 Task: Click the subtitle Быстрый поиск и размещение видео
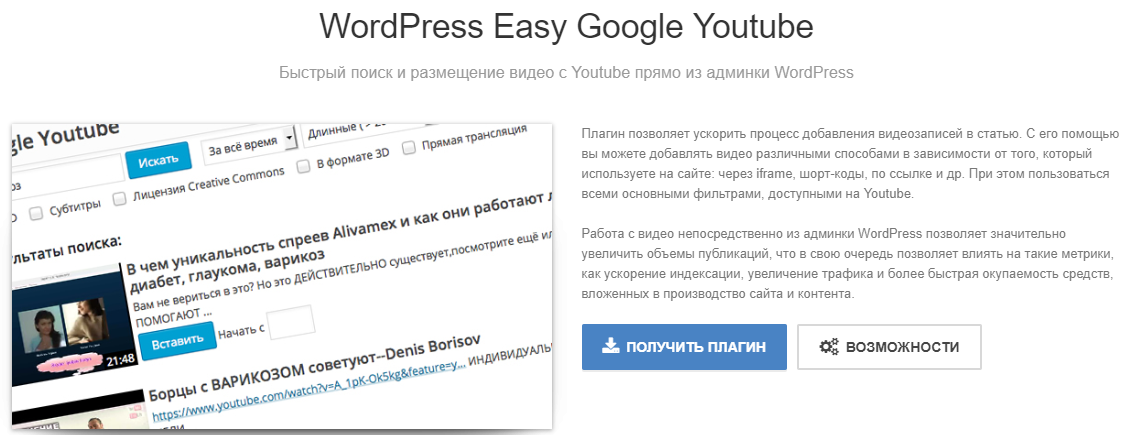click(566, 72)
